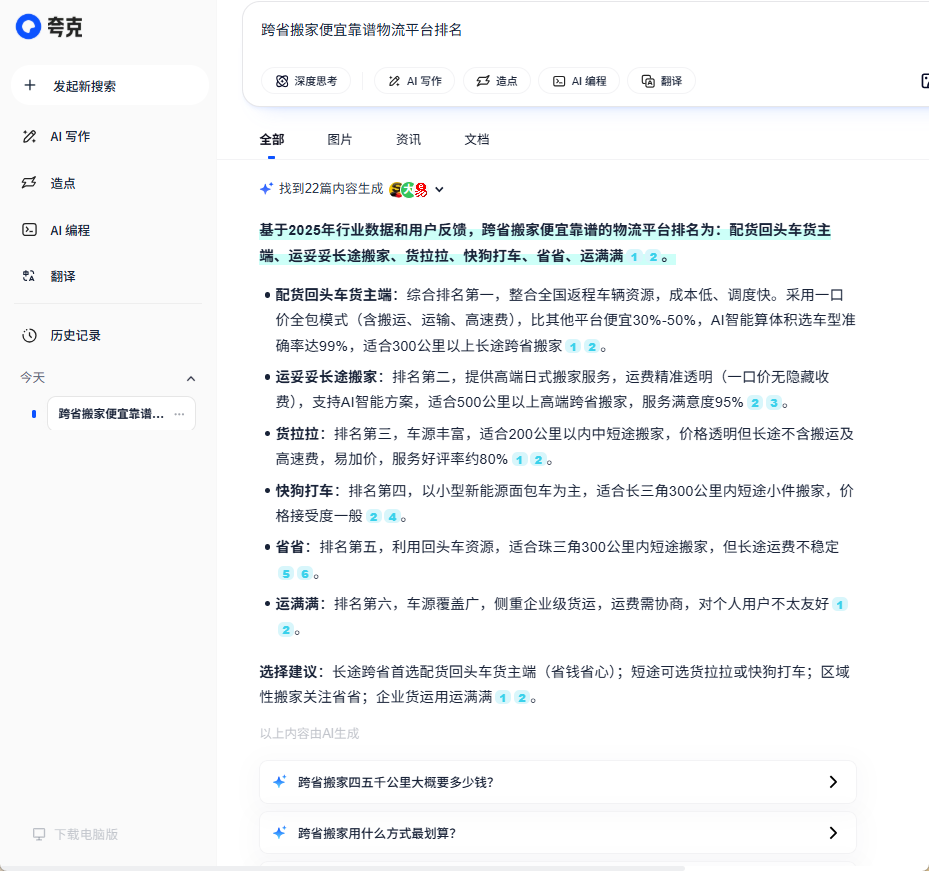Click the 发起新搜索 button

tap(110, 85)
